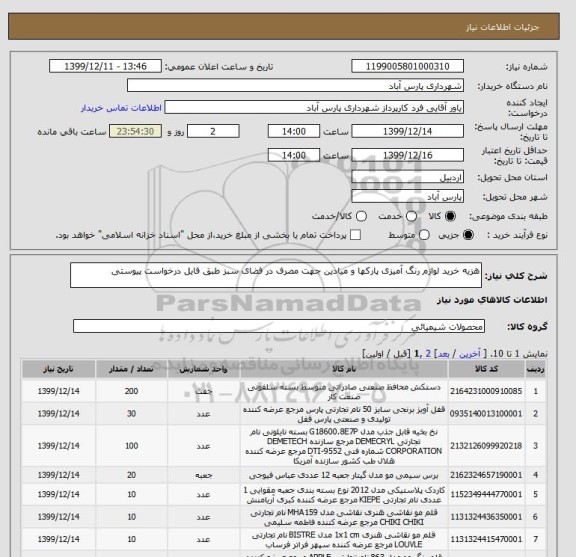This screenshot has height=557, width=576.
Task: Click the قفل آویز برنجی item name
Action: coord(344,414)
